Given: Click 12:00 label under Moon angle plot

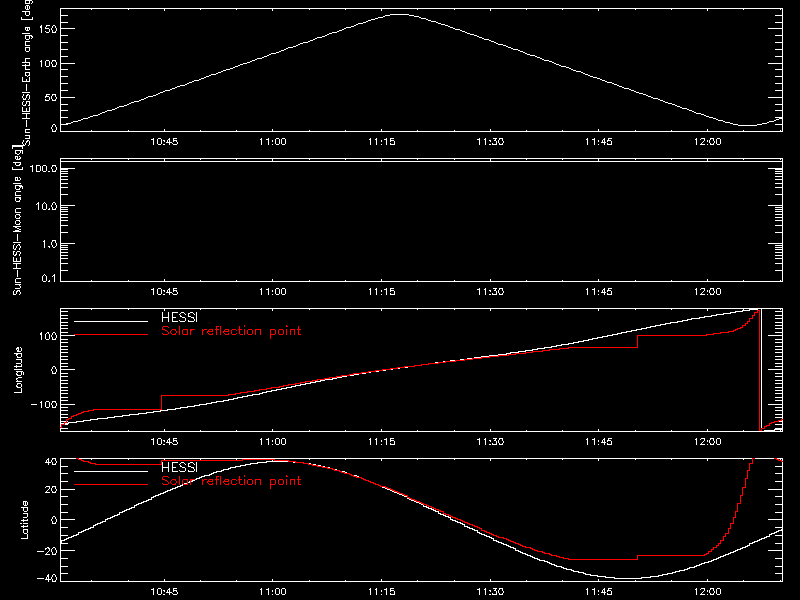Looking at the screenshot, I should 708,291.
